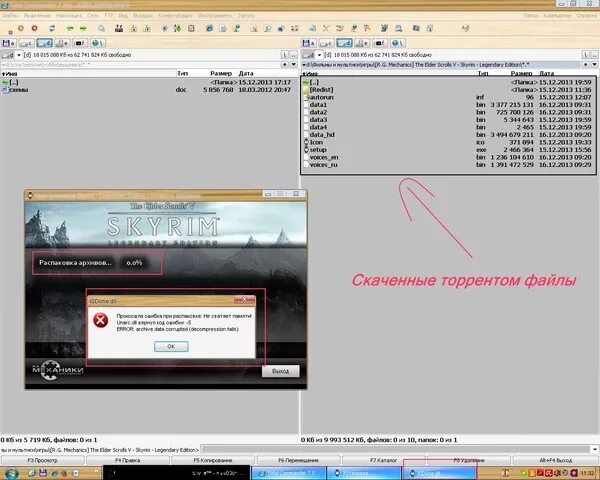Click the command line input field
The image size is (600, 480).
(x=396, y=449)
